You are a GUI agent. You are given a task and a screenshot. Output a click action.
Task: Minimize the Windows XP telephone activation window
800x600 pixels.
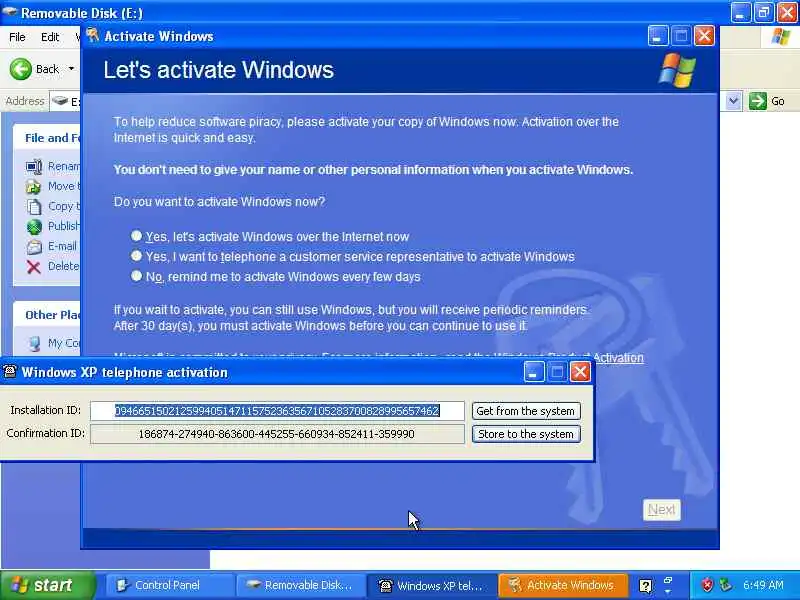click(x=534, y=372)
